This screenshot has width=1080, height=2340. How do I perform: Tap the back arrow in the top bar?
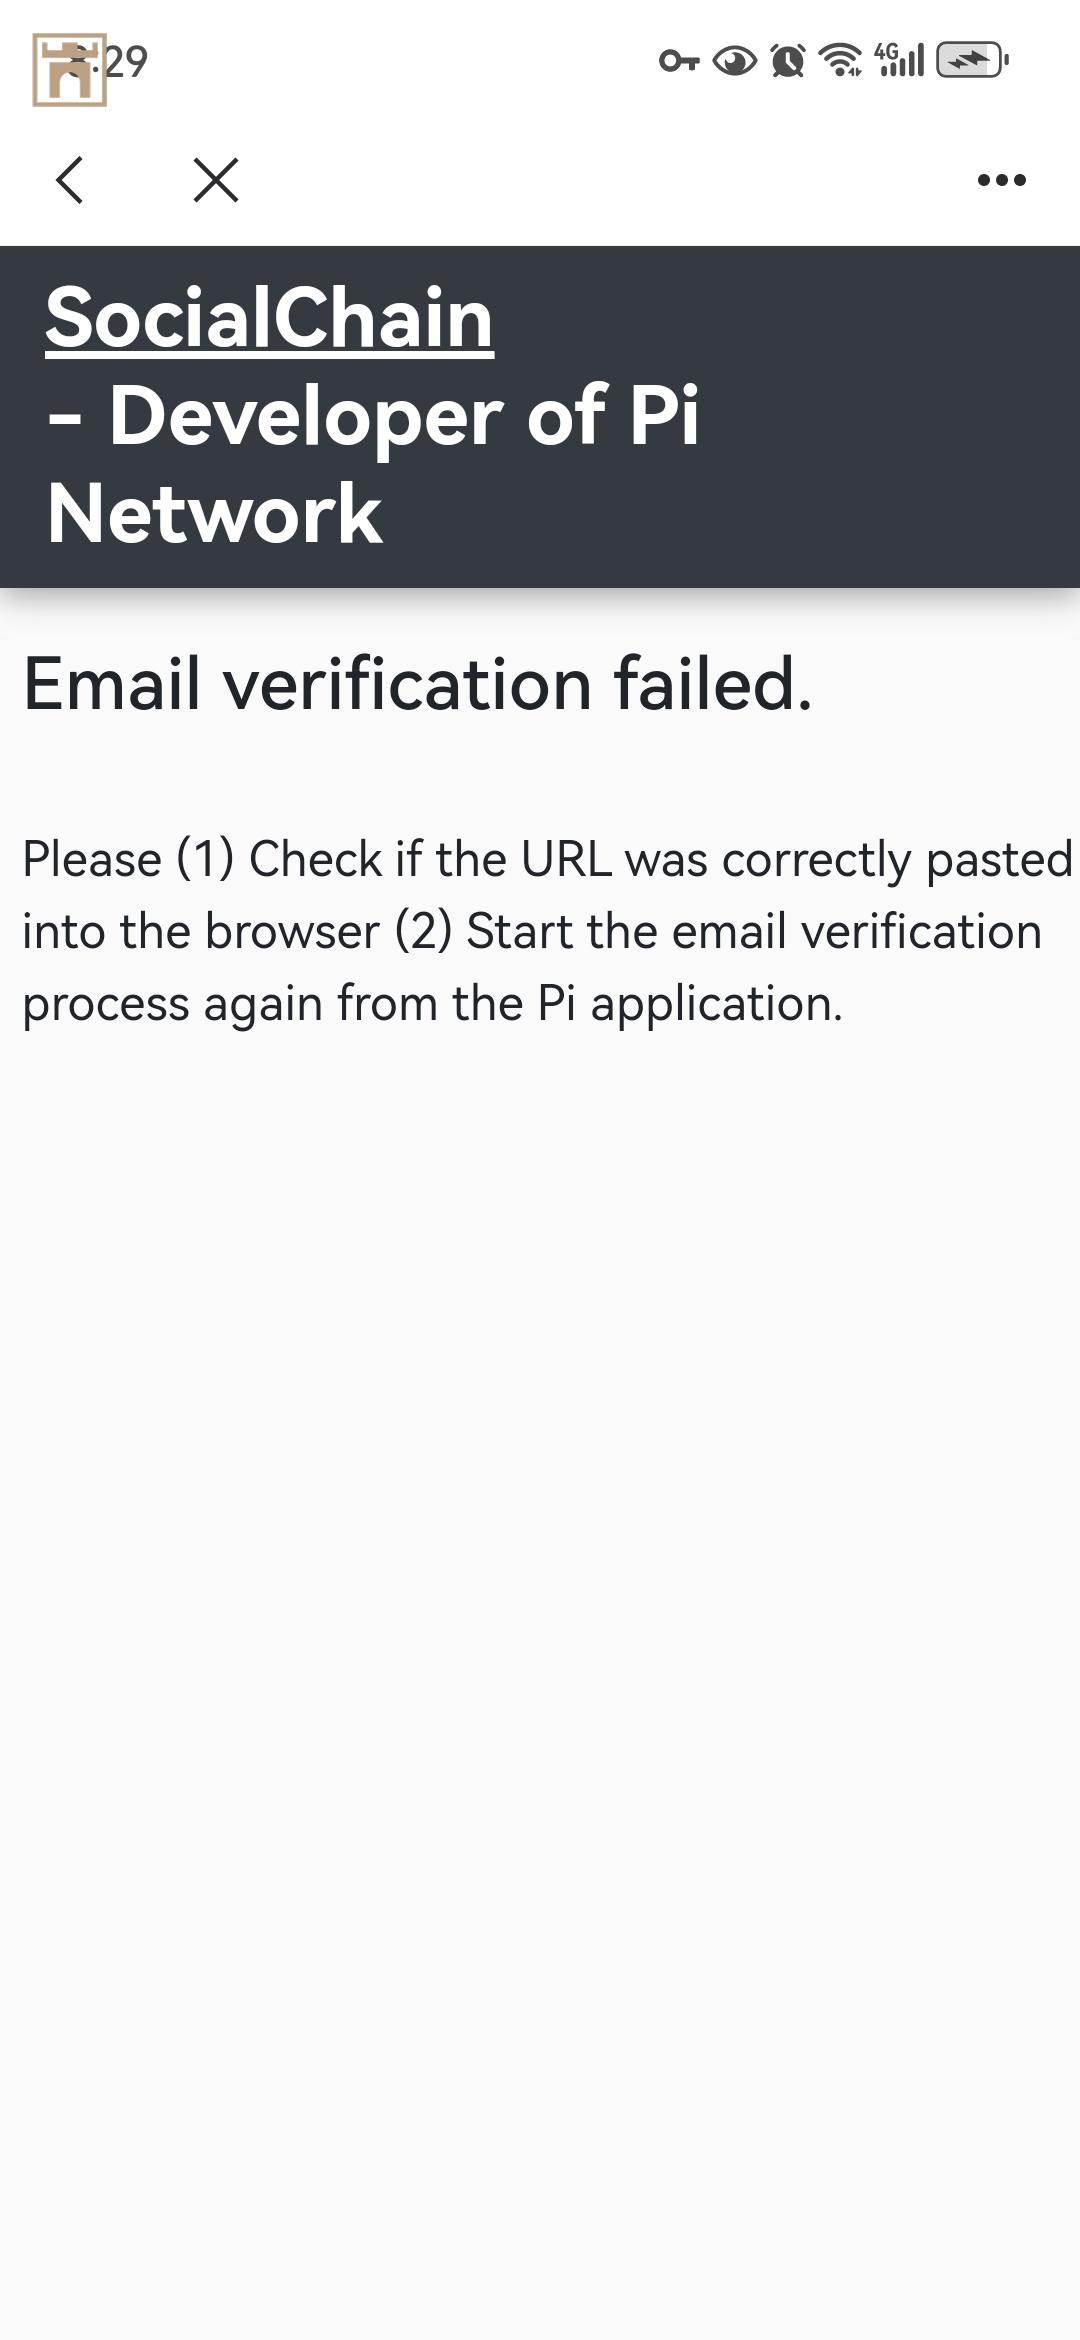coord(70,180)
